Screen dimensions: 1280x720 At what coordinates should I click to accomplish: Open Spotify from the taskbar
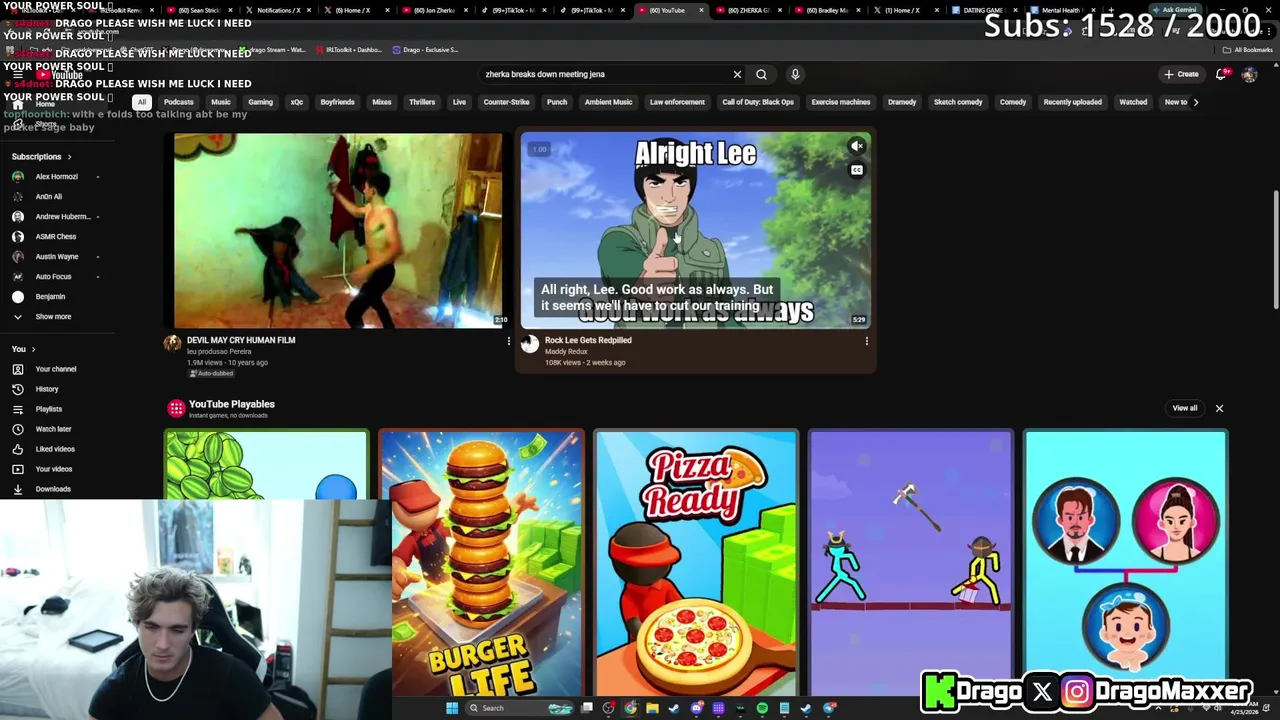click(762, 708)
